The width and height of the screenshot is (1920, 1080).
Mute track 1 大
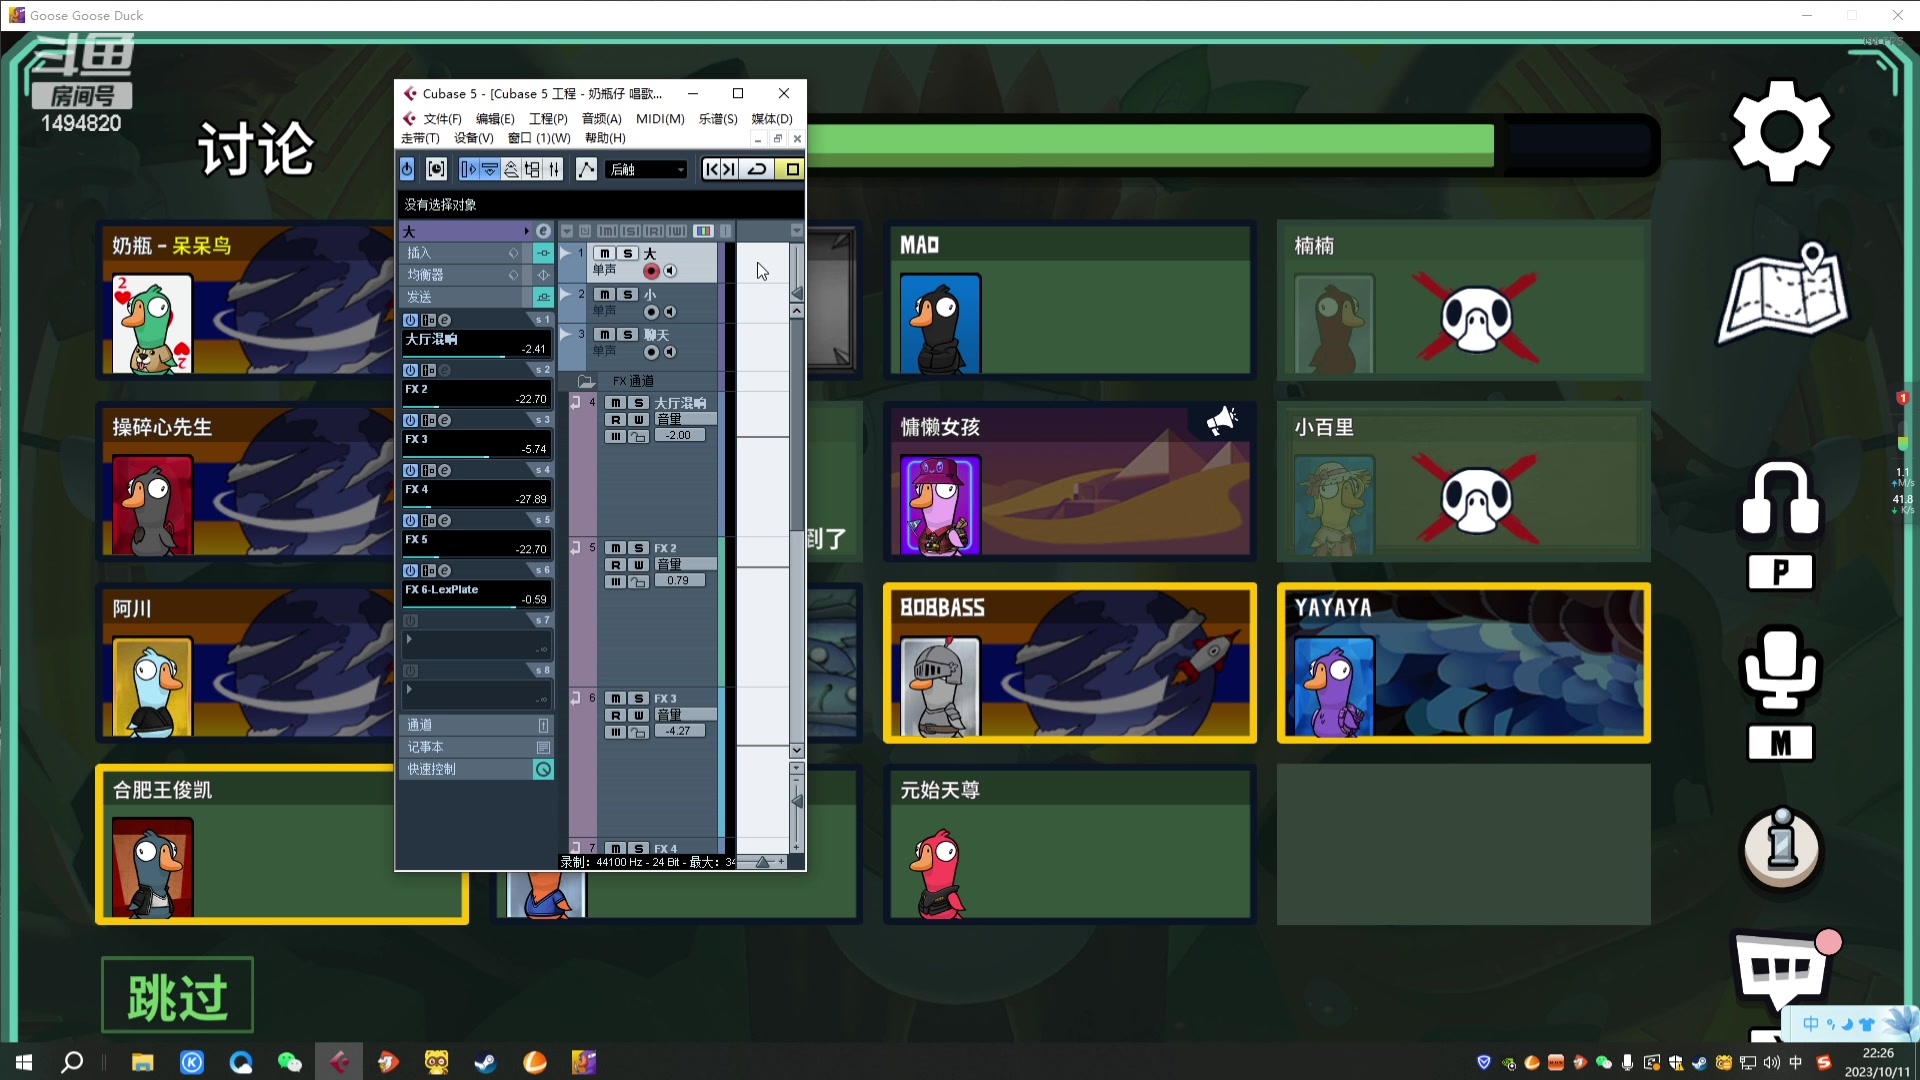tap(604, 253)
